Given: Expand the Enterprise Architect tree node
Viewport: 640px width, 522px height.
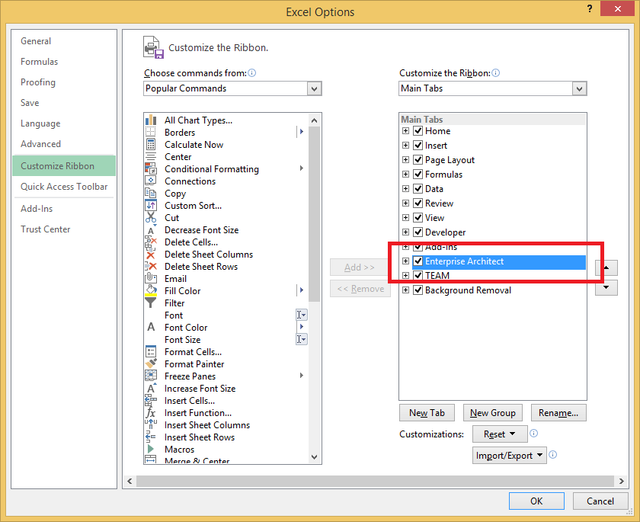Looking at the screenshot, I should coord(405,261).
